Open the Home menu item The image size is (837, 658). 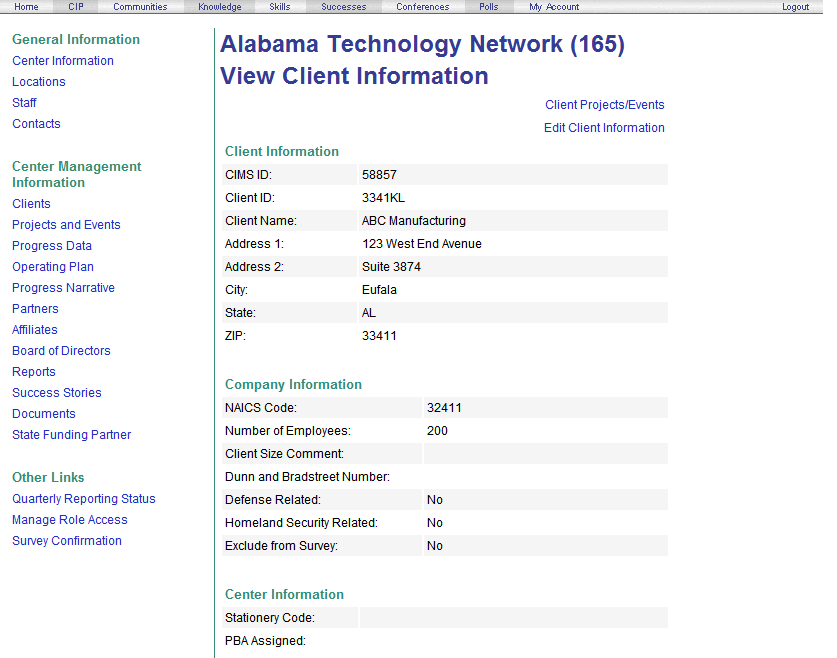pyautogui.click(x=26, y=7)
